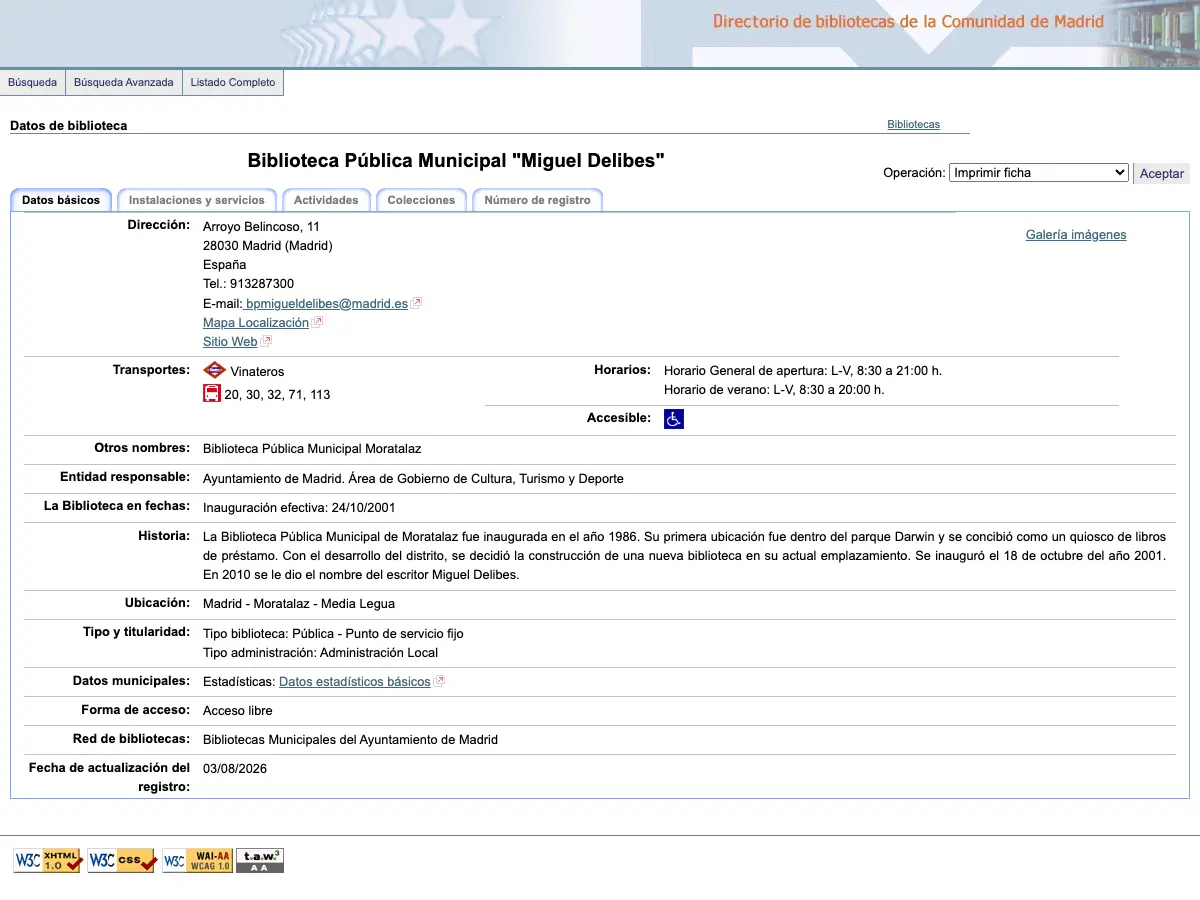Switch to the Actividades tab
Viewport: 1200px width, 900px height.
point(326,200)
